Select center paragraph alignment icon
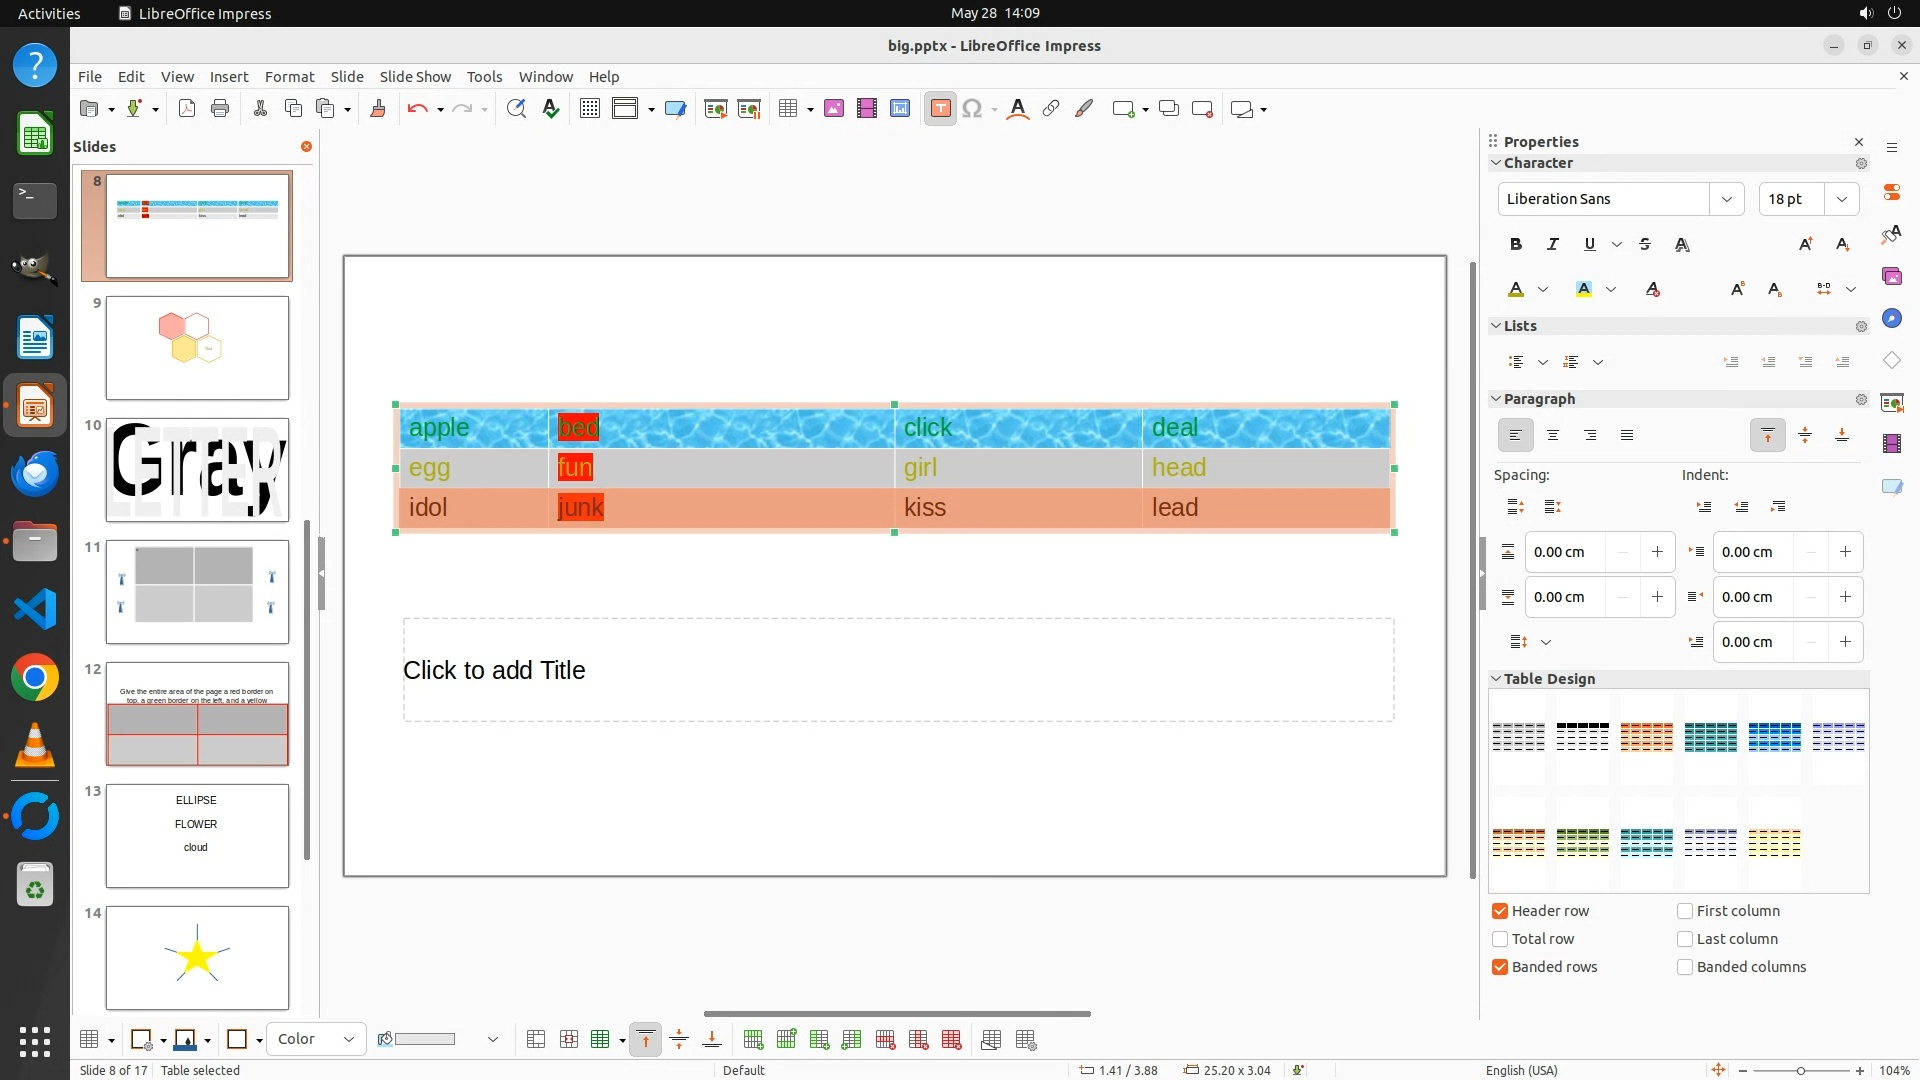The image size is (1920, 1080). (x=1553, y=435)
